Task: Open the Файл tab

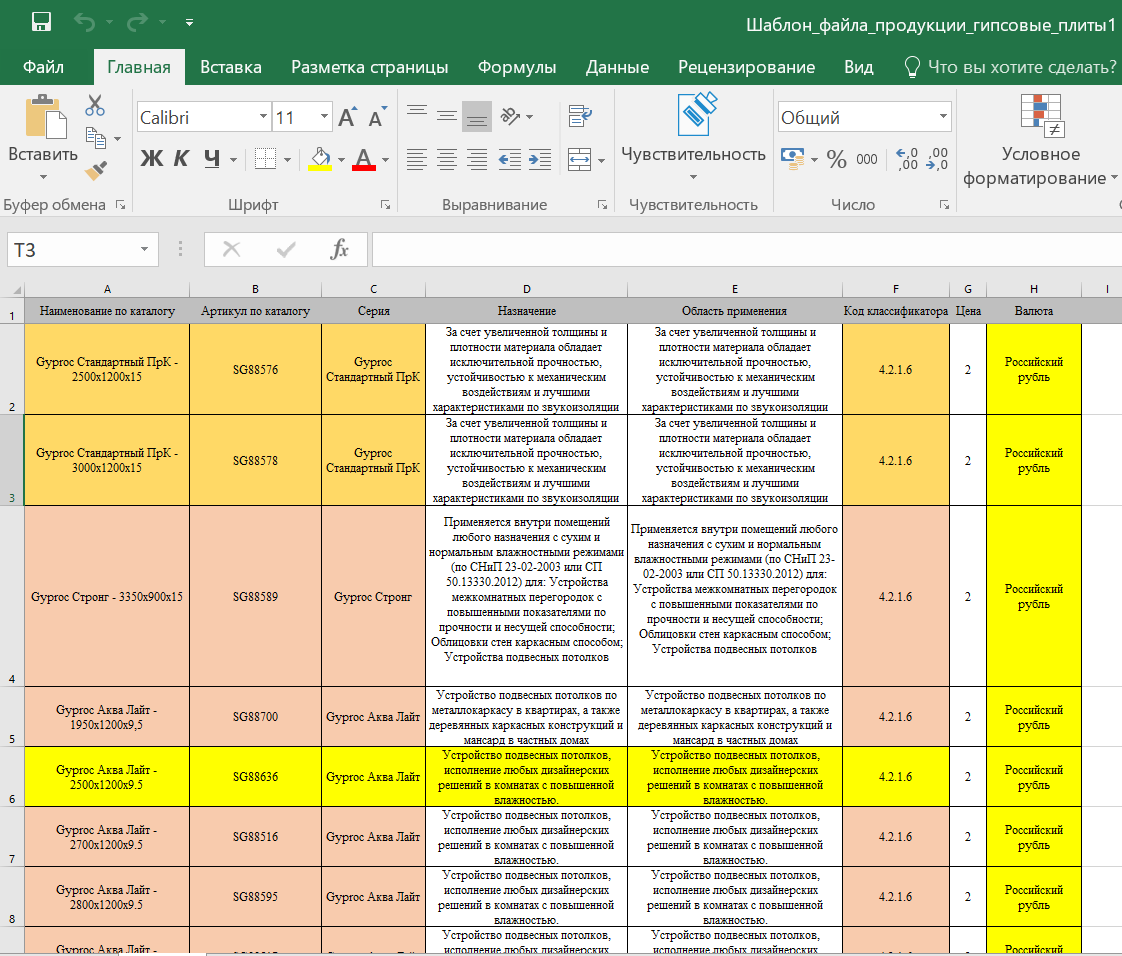Action: (43, 67)
